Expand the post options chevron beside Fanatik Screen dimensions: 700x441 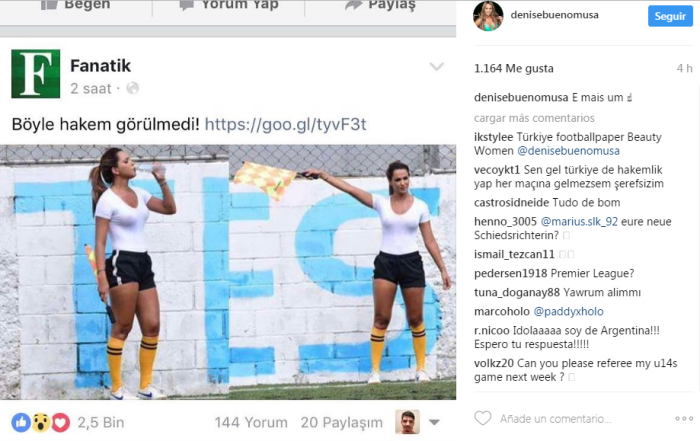tap(437, 67)
